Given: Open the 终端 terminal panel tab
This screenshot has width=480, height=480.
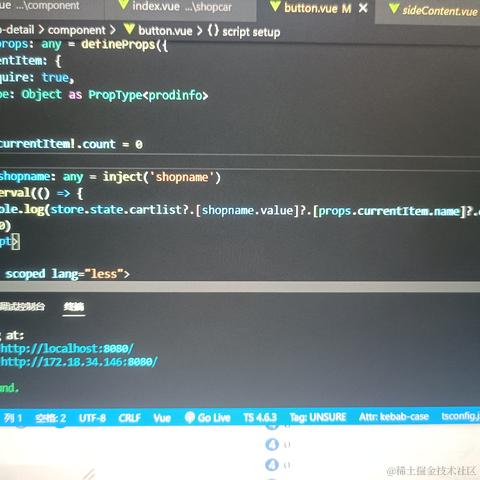Looking at the screenshot, I should click(74, 306).
